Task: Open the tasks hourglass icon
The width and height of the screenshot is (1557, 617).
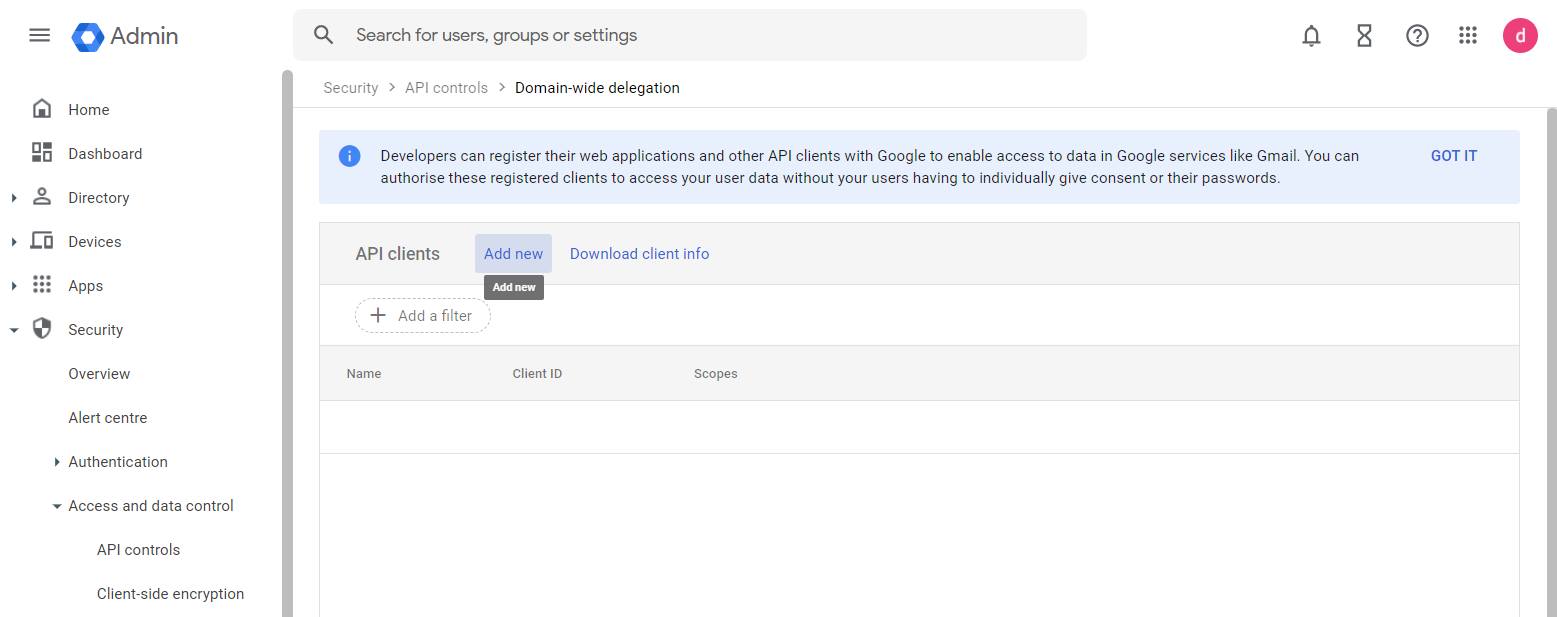Action: click(x=1364, y=36)
